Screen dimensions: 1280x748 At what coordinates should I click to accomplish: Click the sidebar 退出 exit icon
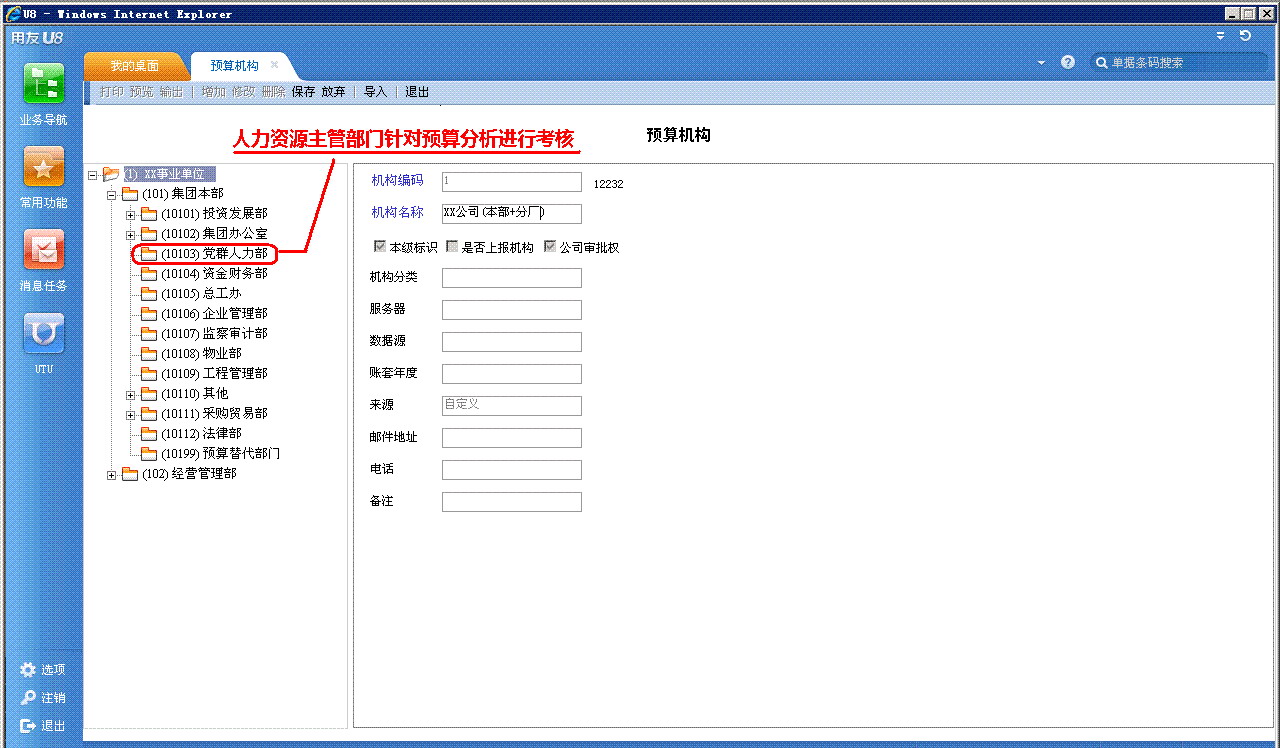tap(28, 726)
